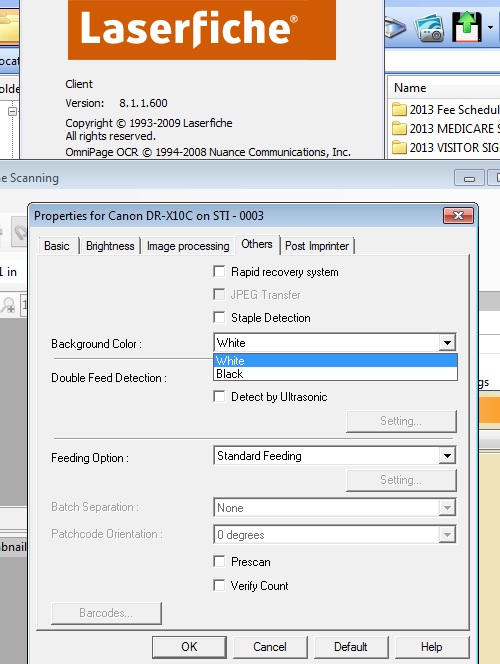Viewport: 500px width, 664px height.
Task: Collapse the Background Color dropdown arrow
Action: coord(447,343)
